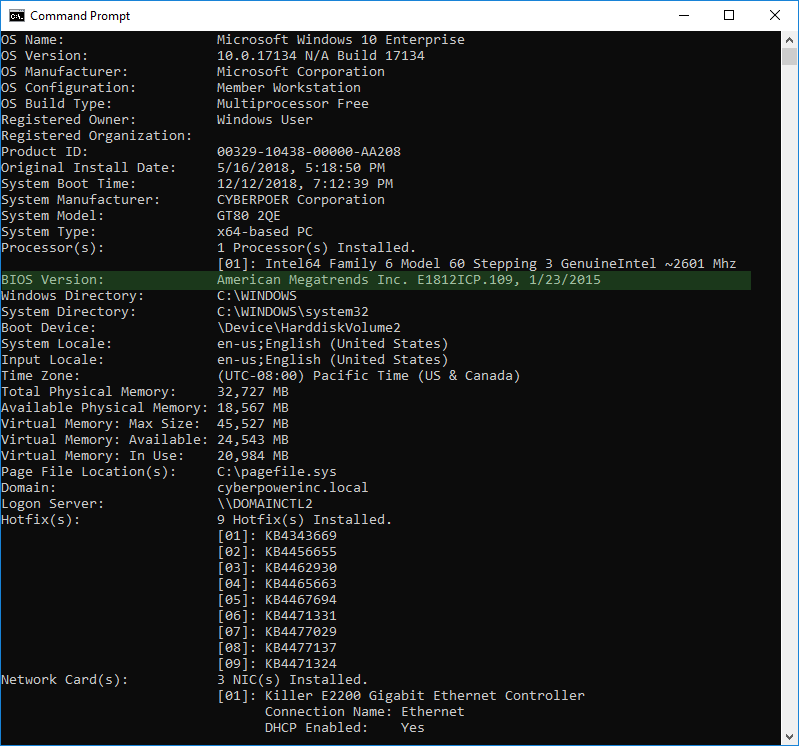
Task: Click the 'Intel64 Family 6 Model 60' processor line
Action: (476, 263)
